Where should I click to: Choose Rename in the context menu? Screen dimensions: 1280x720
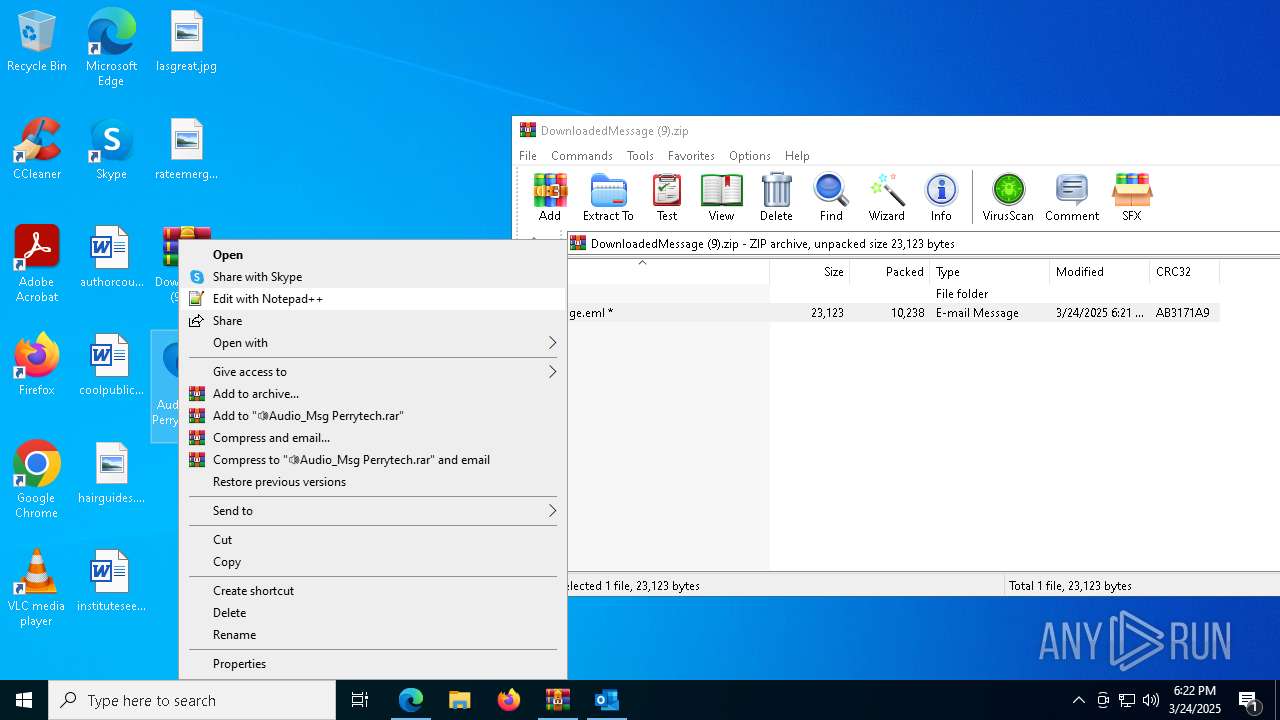373,635
